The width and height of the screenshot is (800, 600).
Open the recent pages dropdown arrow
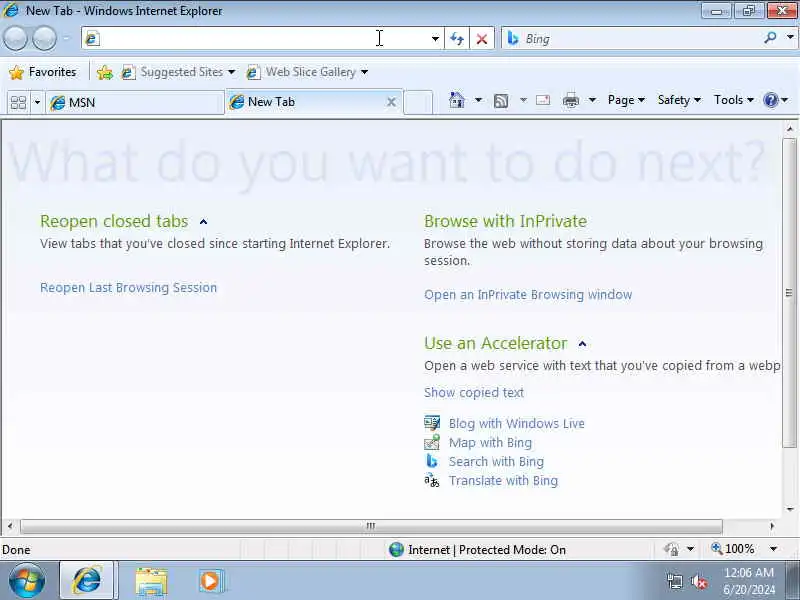pyautogui.click(x=66, y=38)
